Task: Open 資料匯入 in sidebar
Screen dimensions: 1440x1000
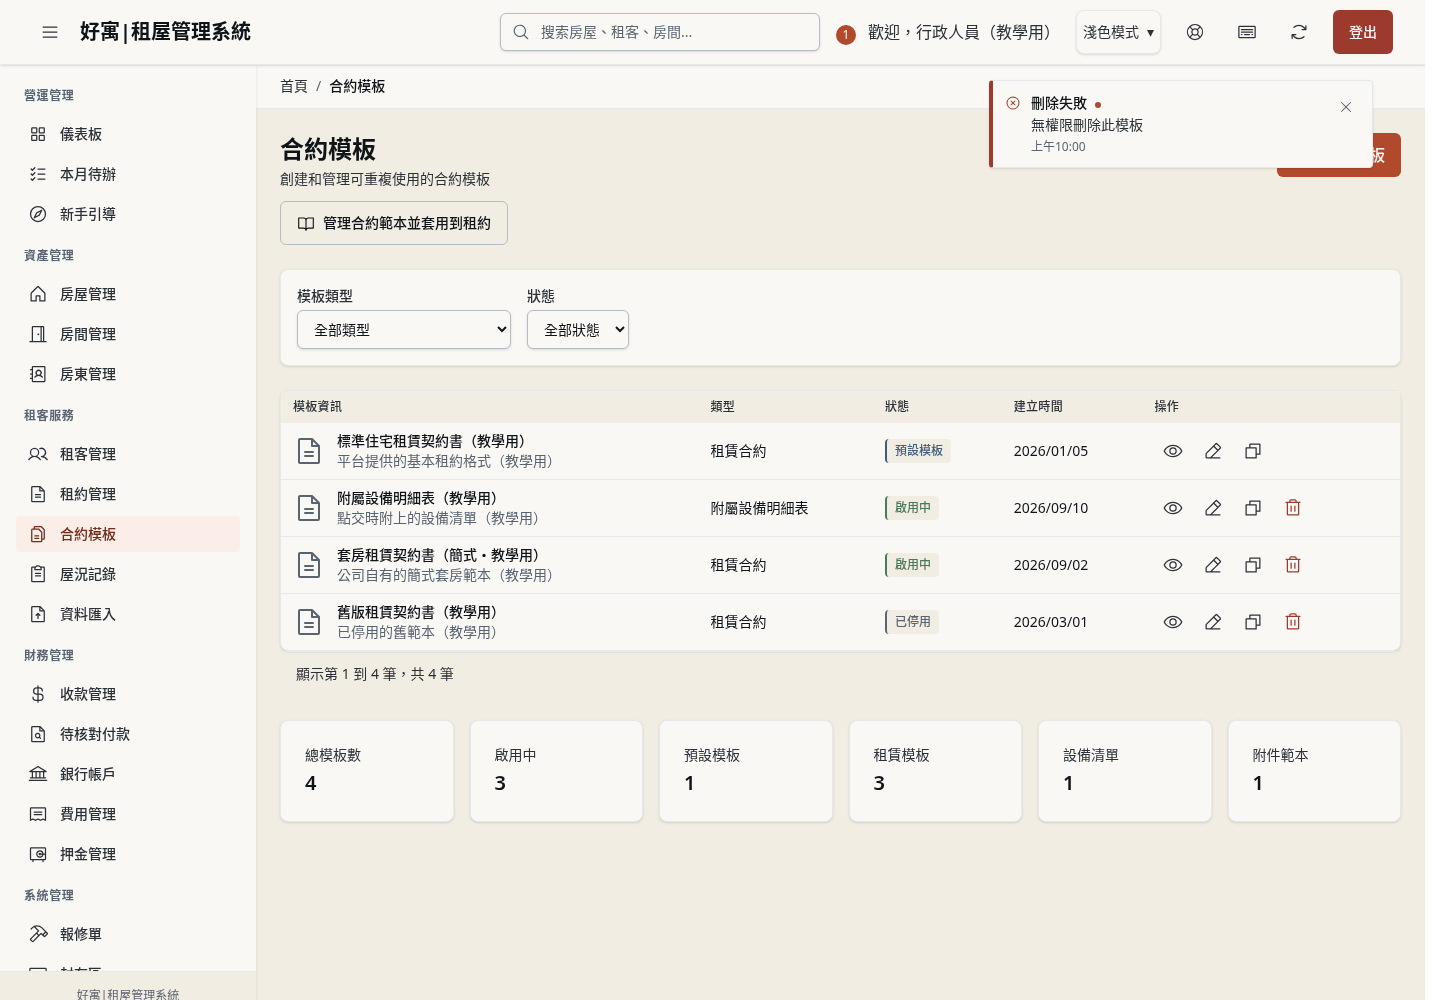Action: pos(128,614)
